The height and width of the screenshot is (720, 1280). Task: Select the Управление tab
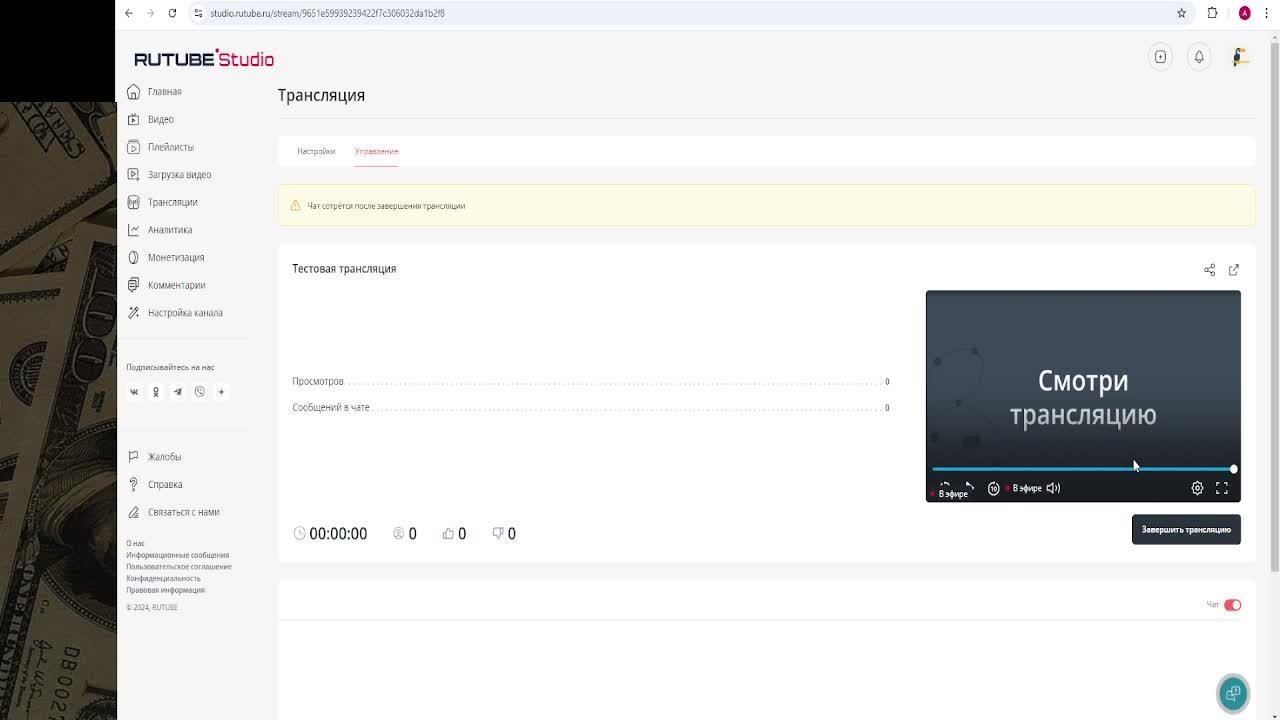[x=376, y=151]
